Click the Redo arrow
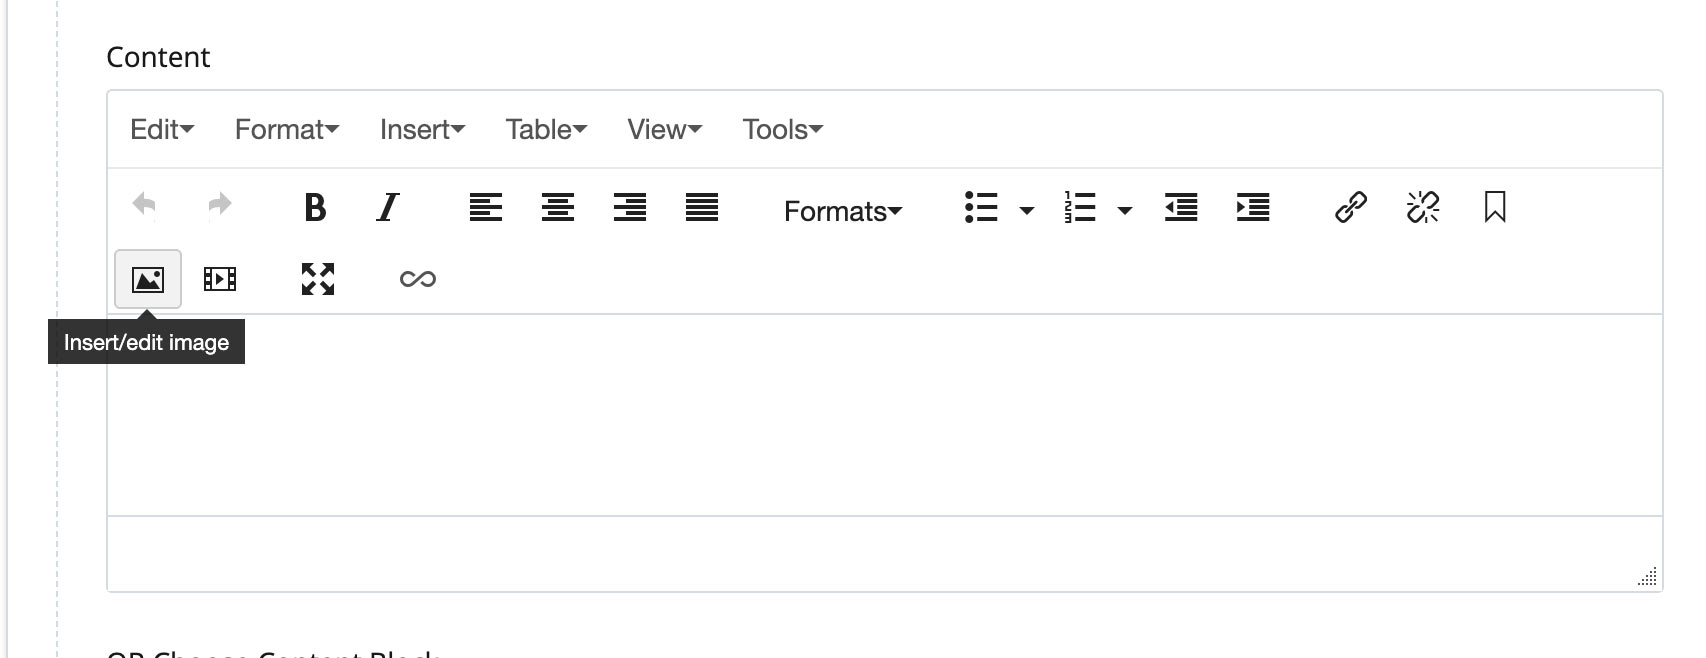 pyautogui.click(x=218, y=206)
